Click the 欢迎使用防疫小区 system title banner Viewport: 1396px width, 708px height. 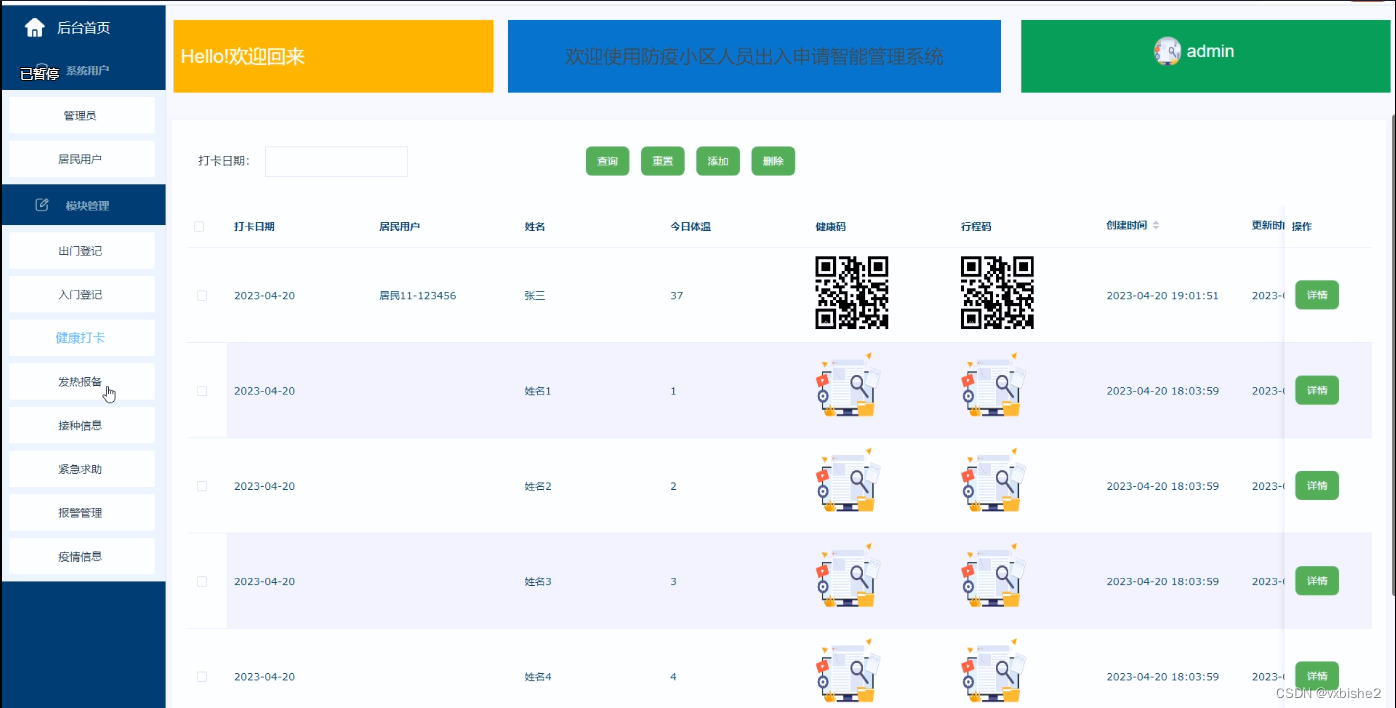(754, 56)
